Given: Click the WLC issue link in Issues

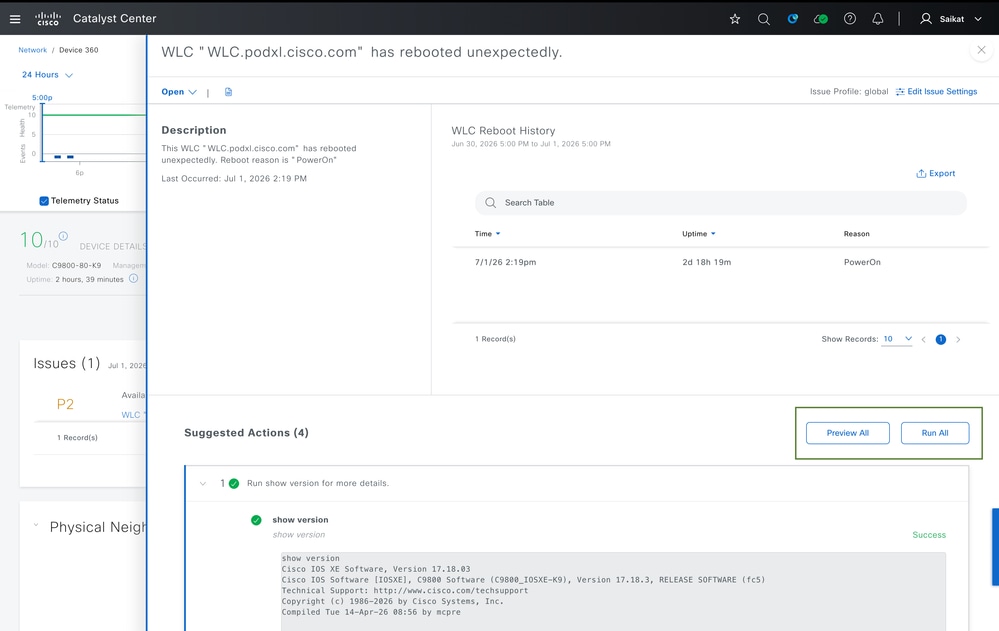Looking at the screenshot, I should (x=133, y=415).
